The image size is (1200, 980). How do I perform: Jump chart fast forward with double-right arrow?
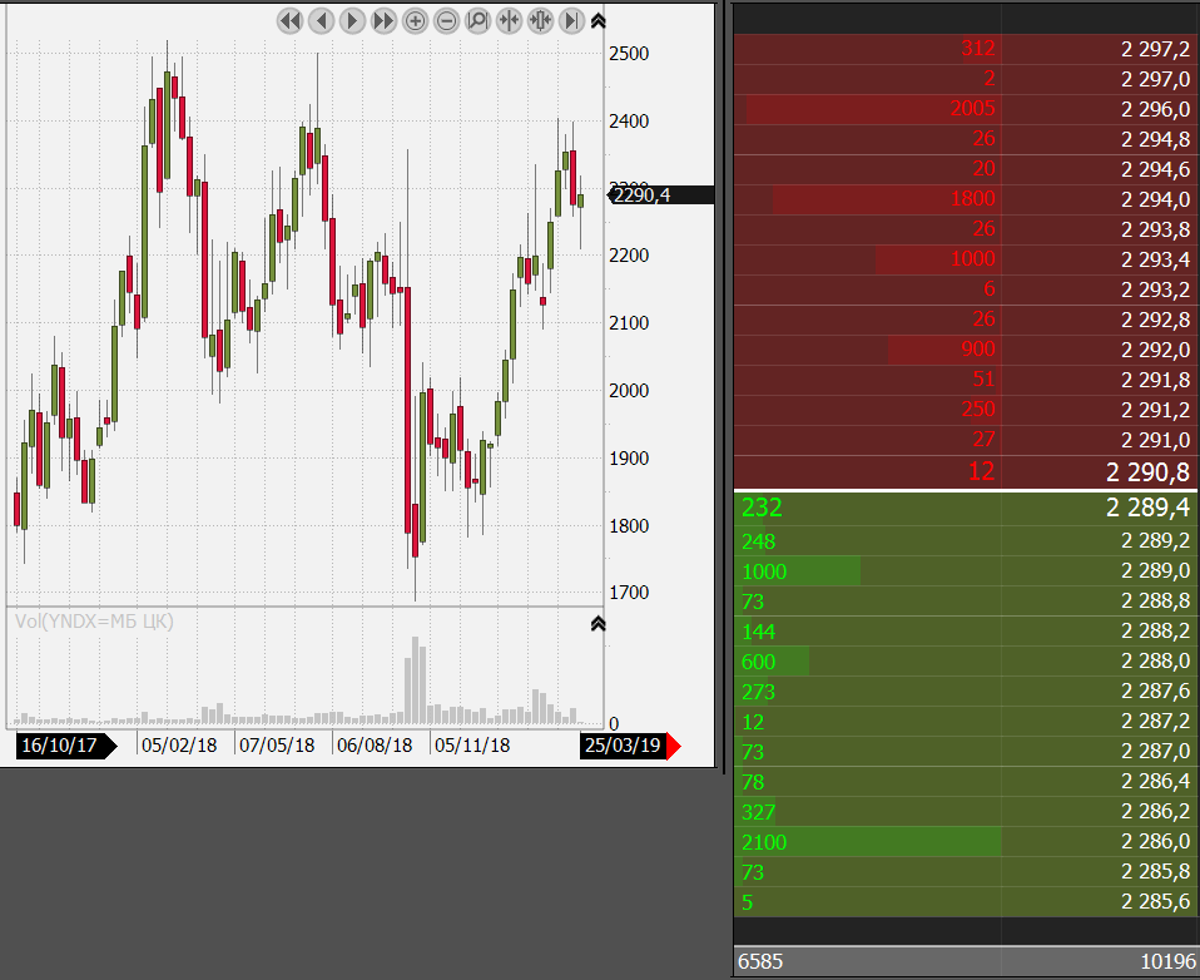click(x=383, y=20)
